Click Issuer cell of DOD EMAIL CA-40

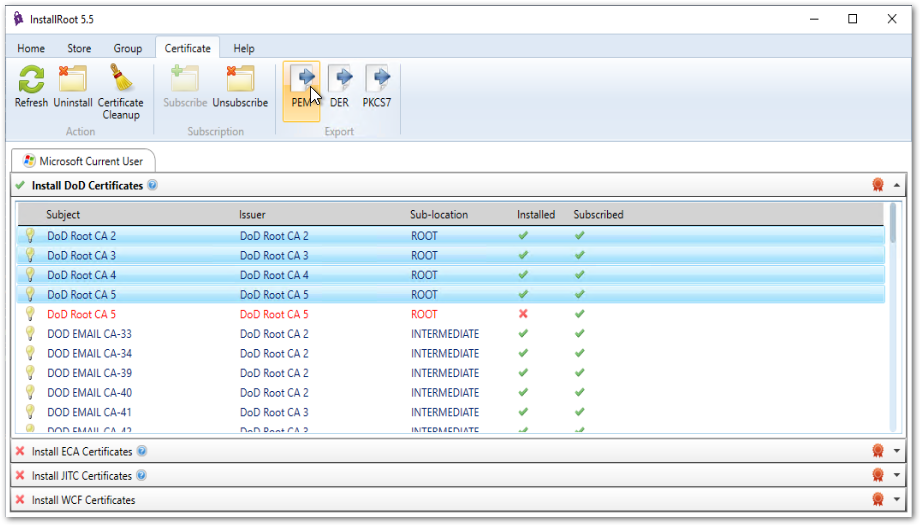click(x=274, y=392)
